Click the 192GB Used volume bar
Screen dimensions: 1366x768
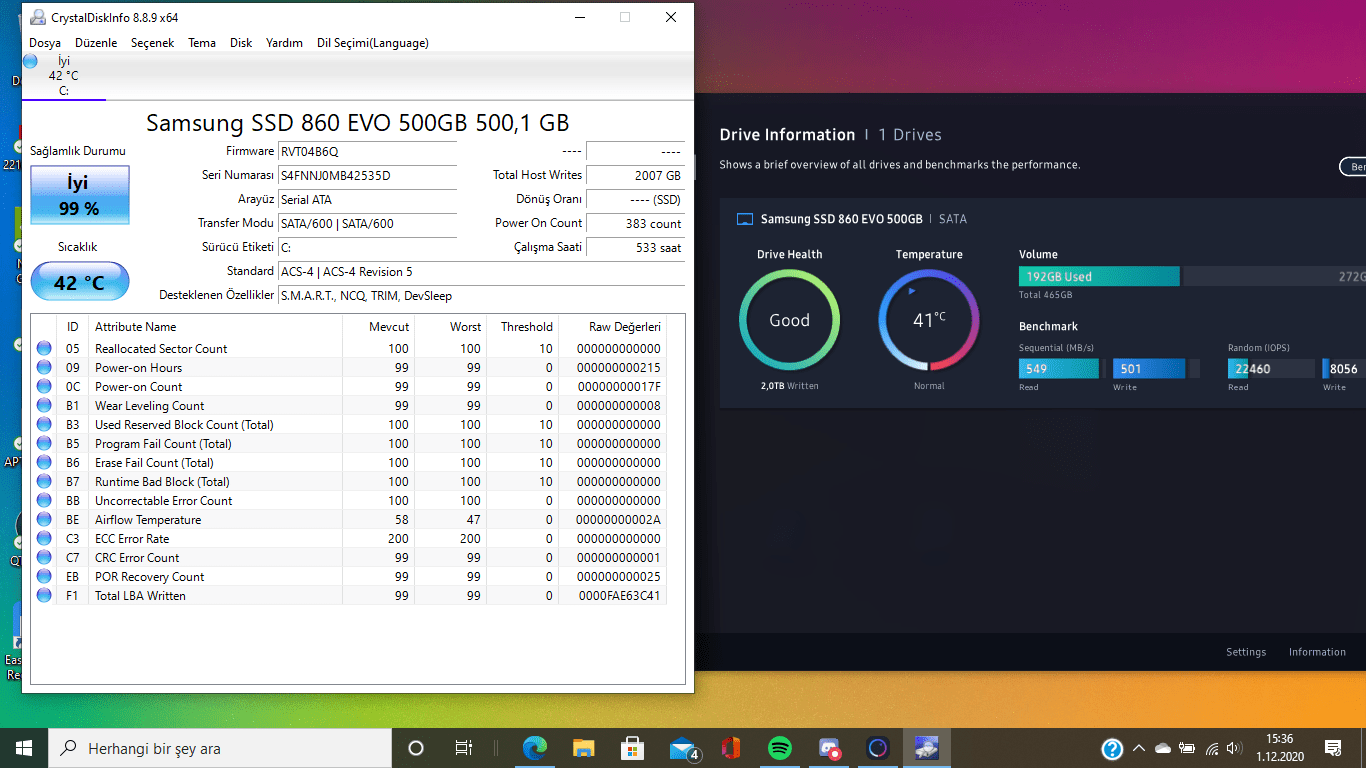pyautogui.click(x=1099, y=277)
